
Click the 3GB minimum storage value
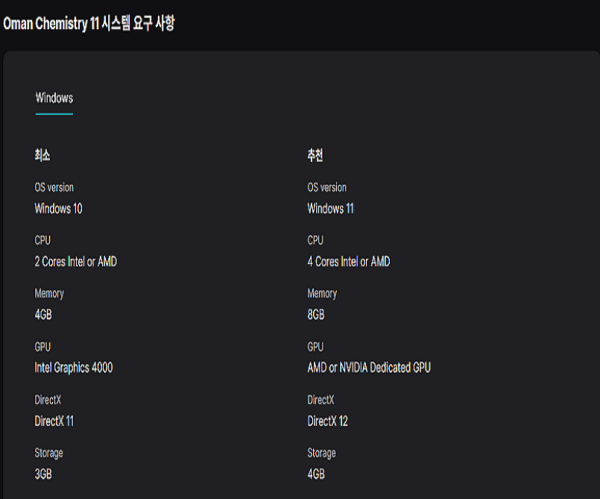(45, 474)
